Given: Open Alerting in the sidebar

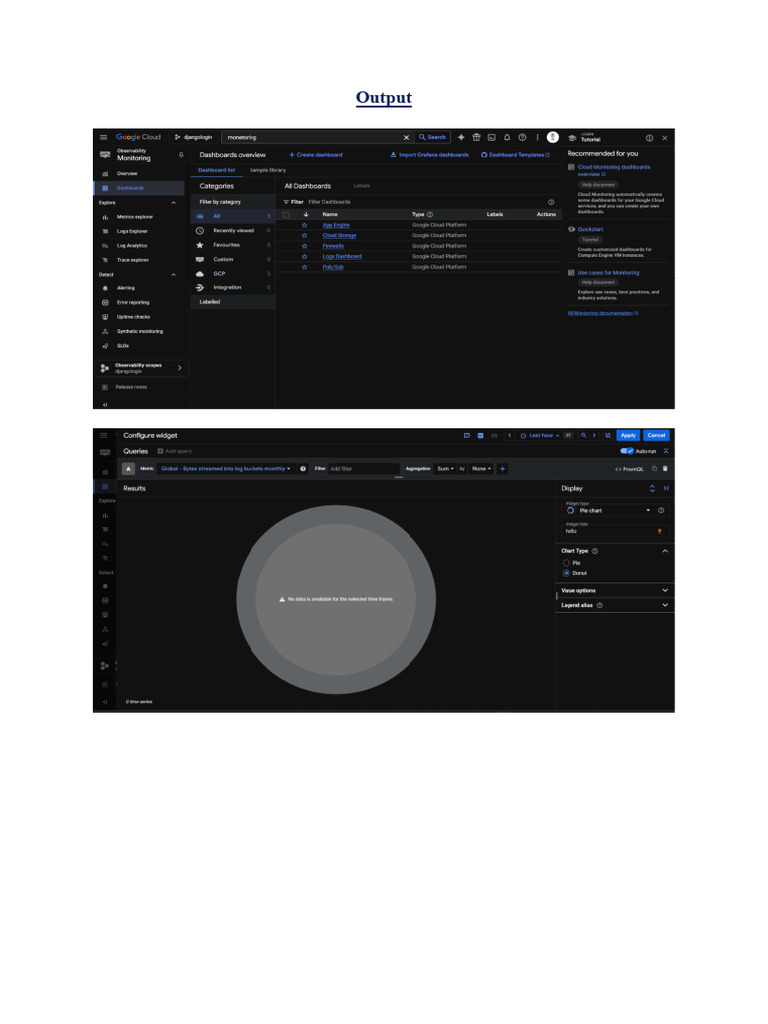Looking at the screenshot, I should click(x=125, y=288).
